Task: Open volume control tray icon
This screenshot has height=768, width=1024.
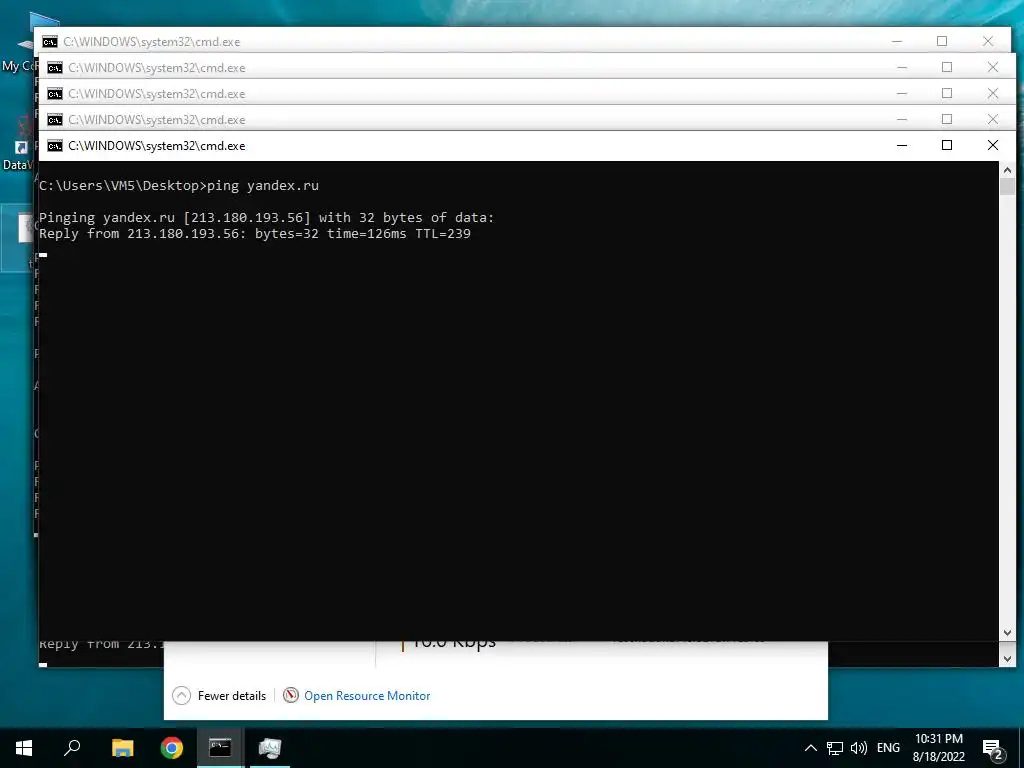Action: tap(859, 748)
